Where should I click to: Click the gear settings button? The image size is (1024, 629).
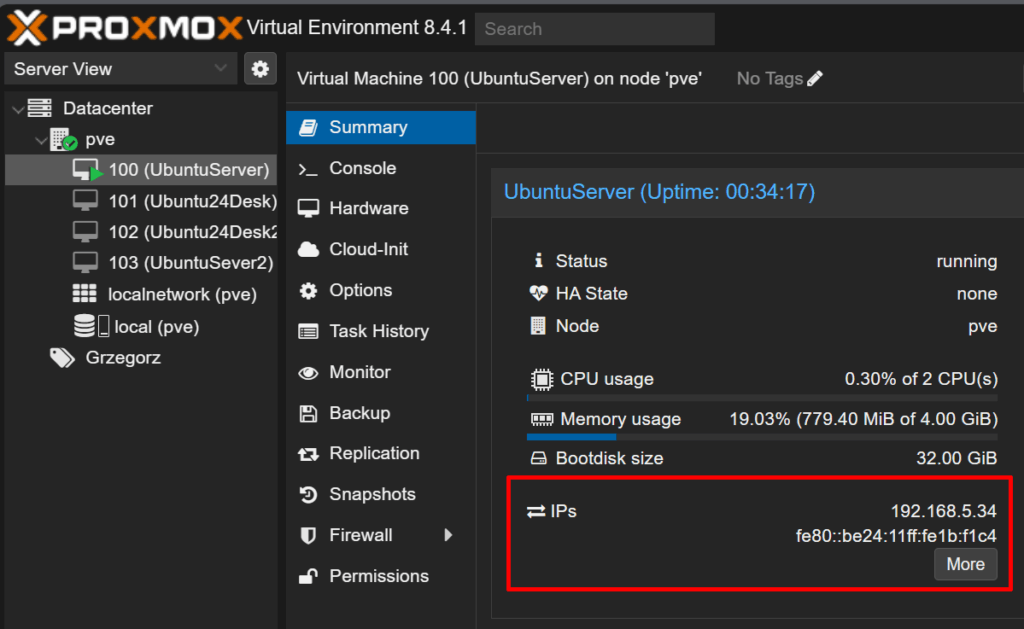click(260, 69)
